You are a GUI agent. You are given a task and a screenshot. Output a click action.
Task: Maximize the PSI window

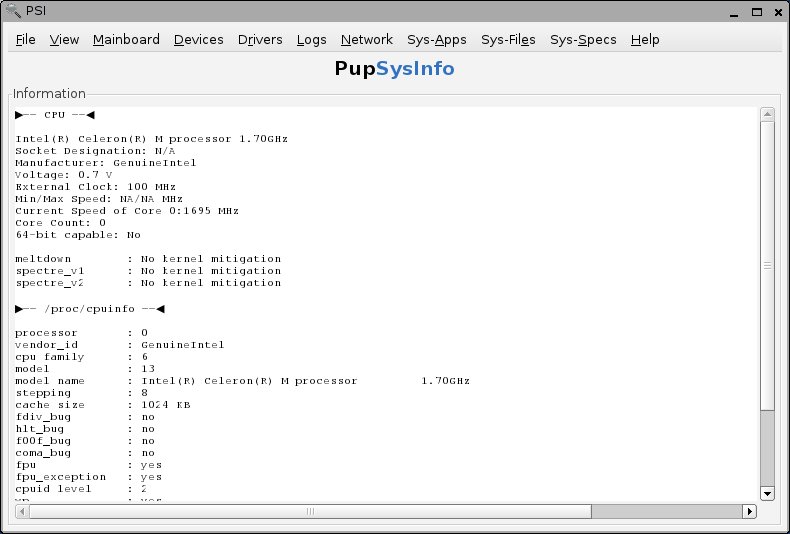757,12
